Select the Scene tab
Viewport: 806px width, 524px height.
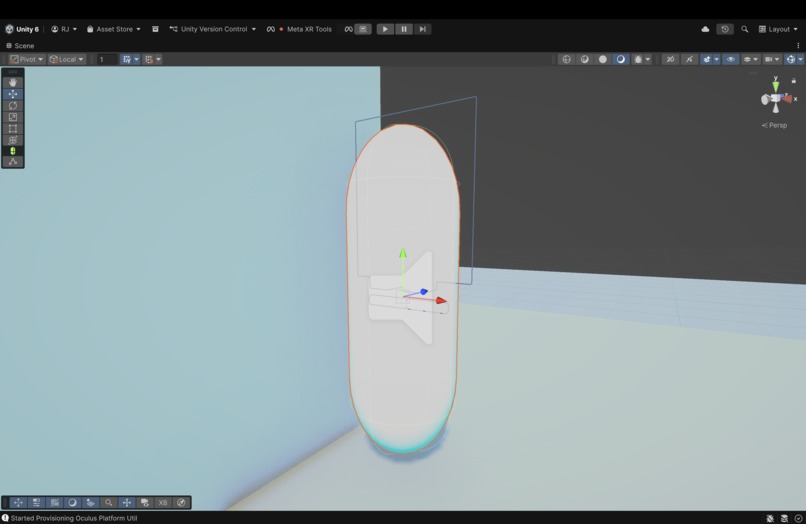click(x=20, y=46)
